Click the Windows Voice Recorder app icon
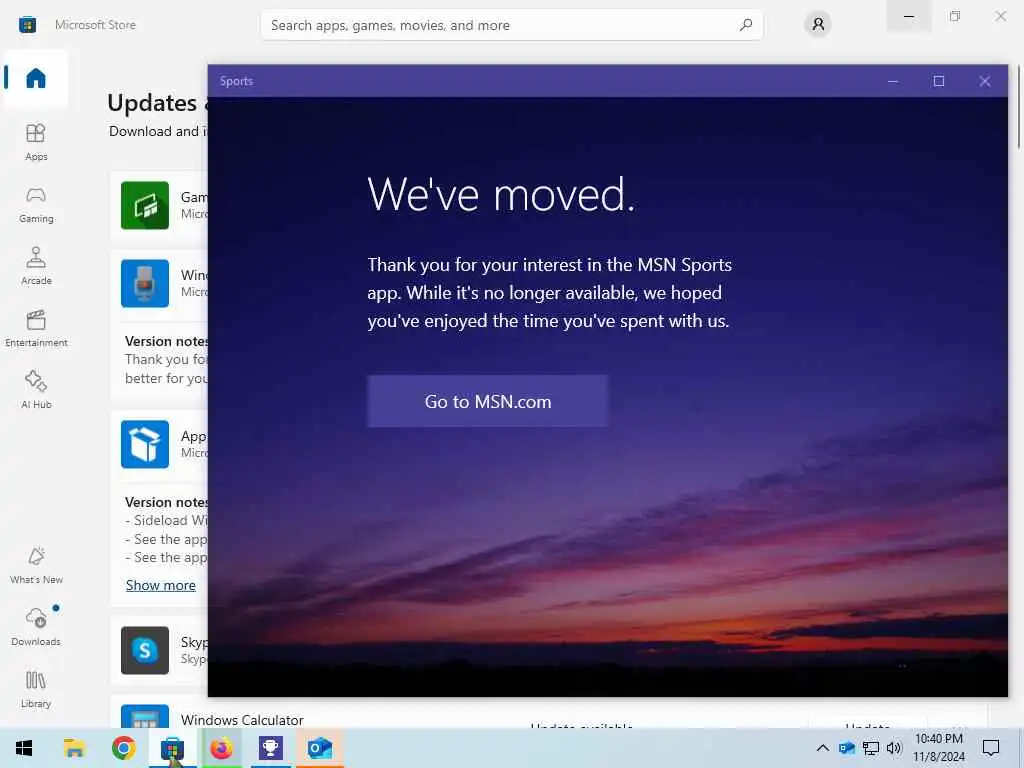The height and width of the screenshot is (768, 1024). pos(145,283)
